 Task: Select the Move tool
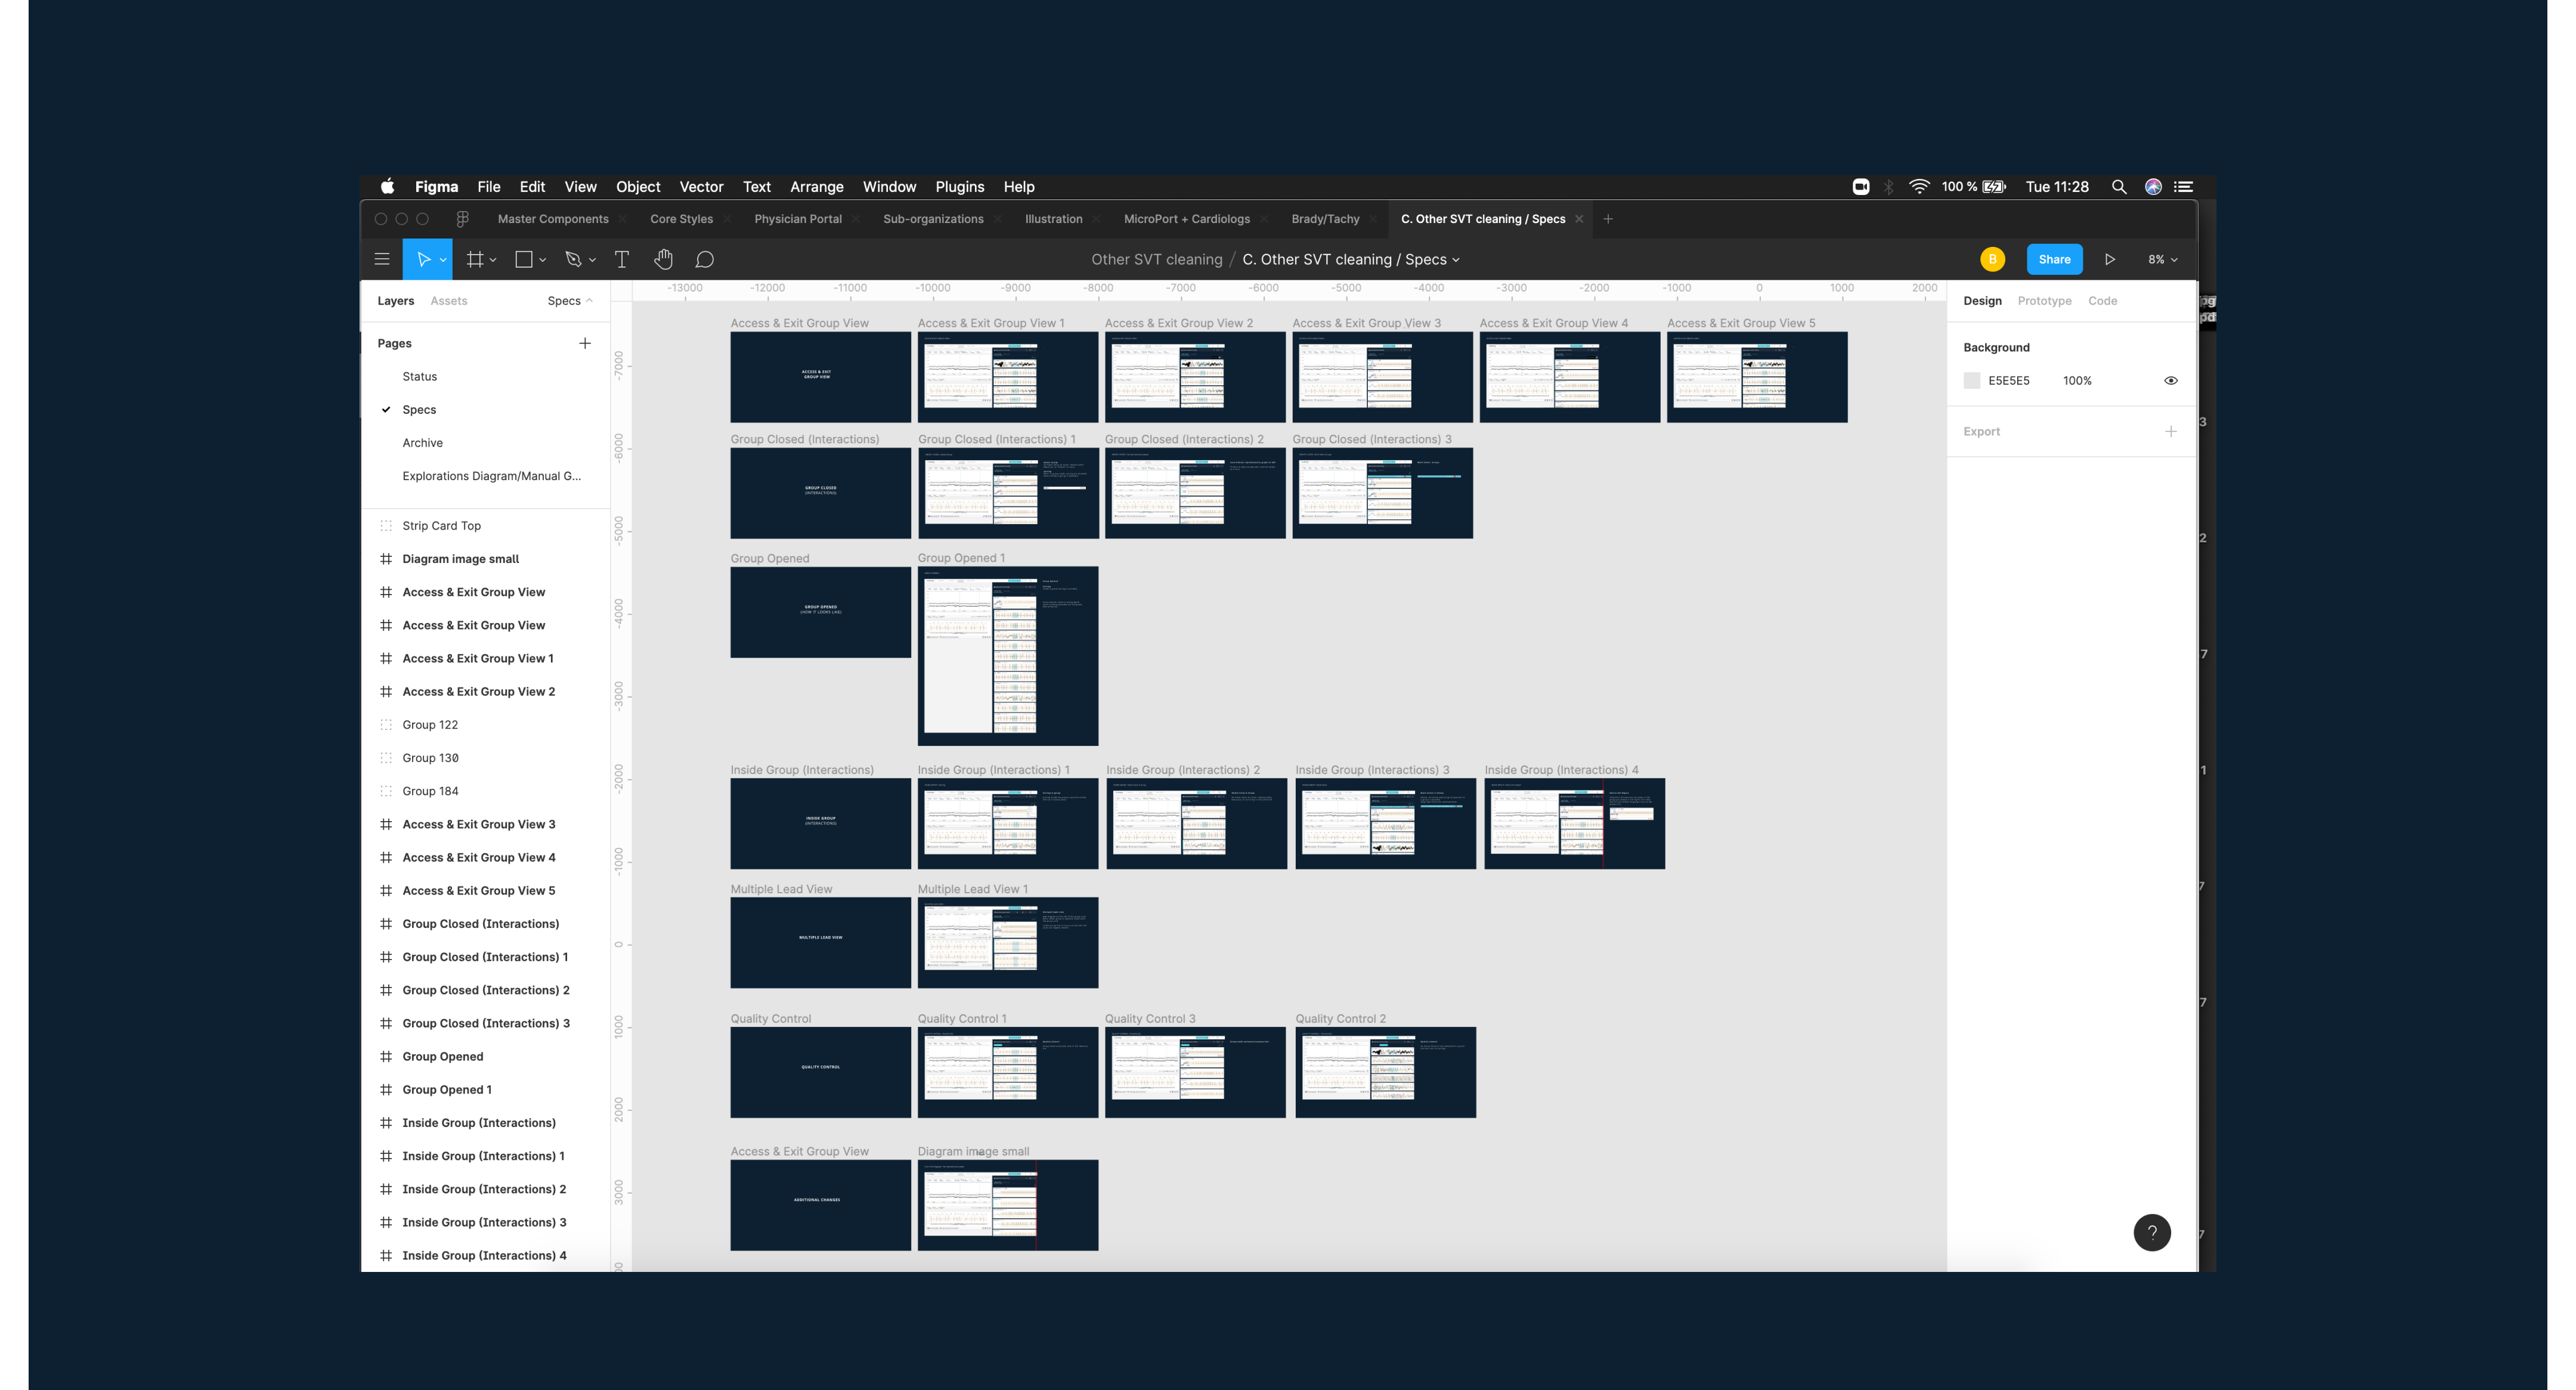coord(423,259)
